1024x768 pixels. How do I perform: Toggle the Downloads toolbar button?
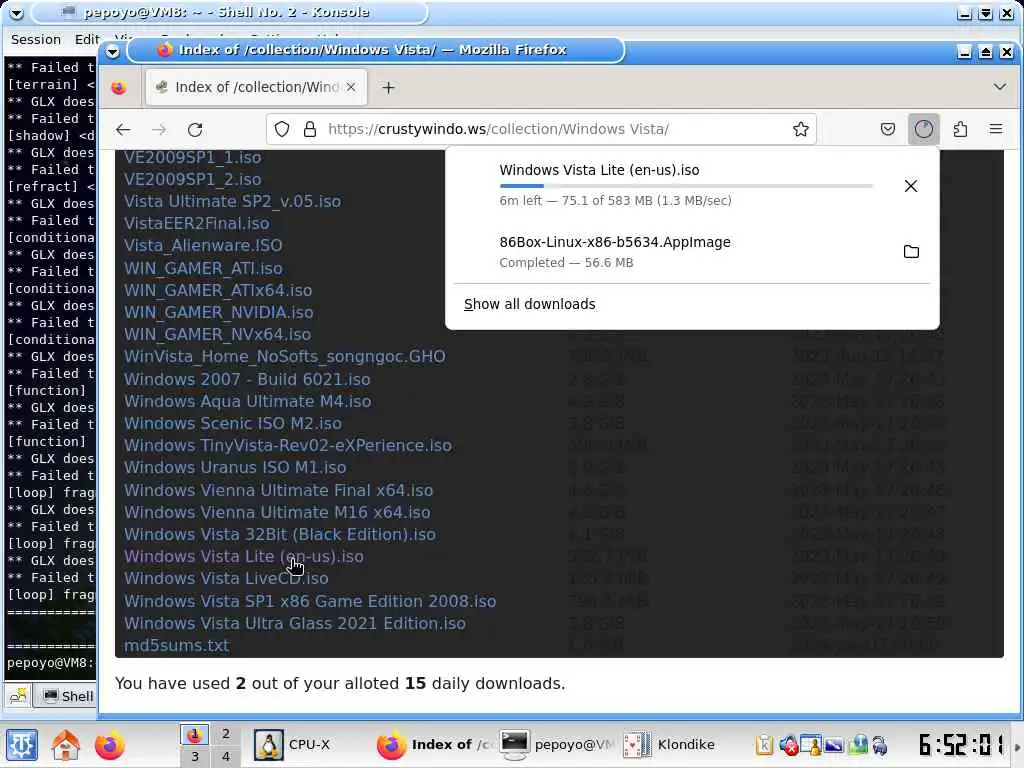click(923, 129)
